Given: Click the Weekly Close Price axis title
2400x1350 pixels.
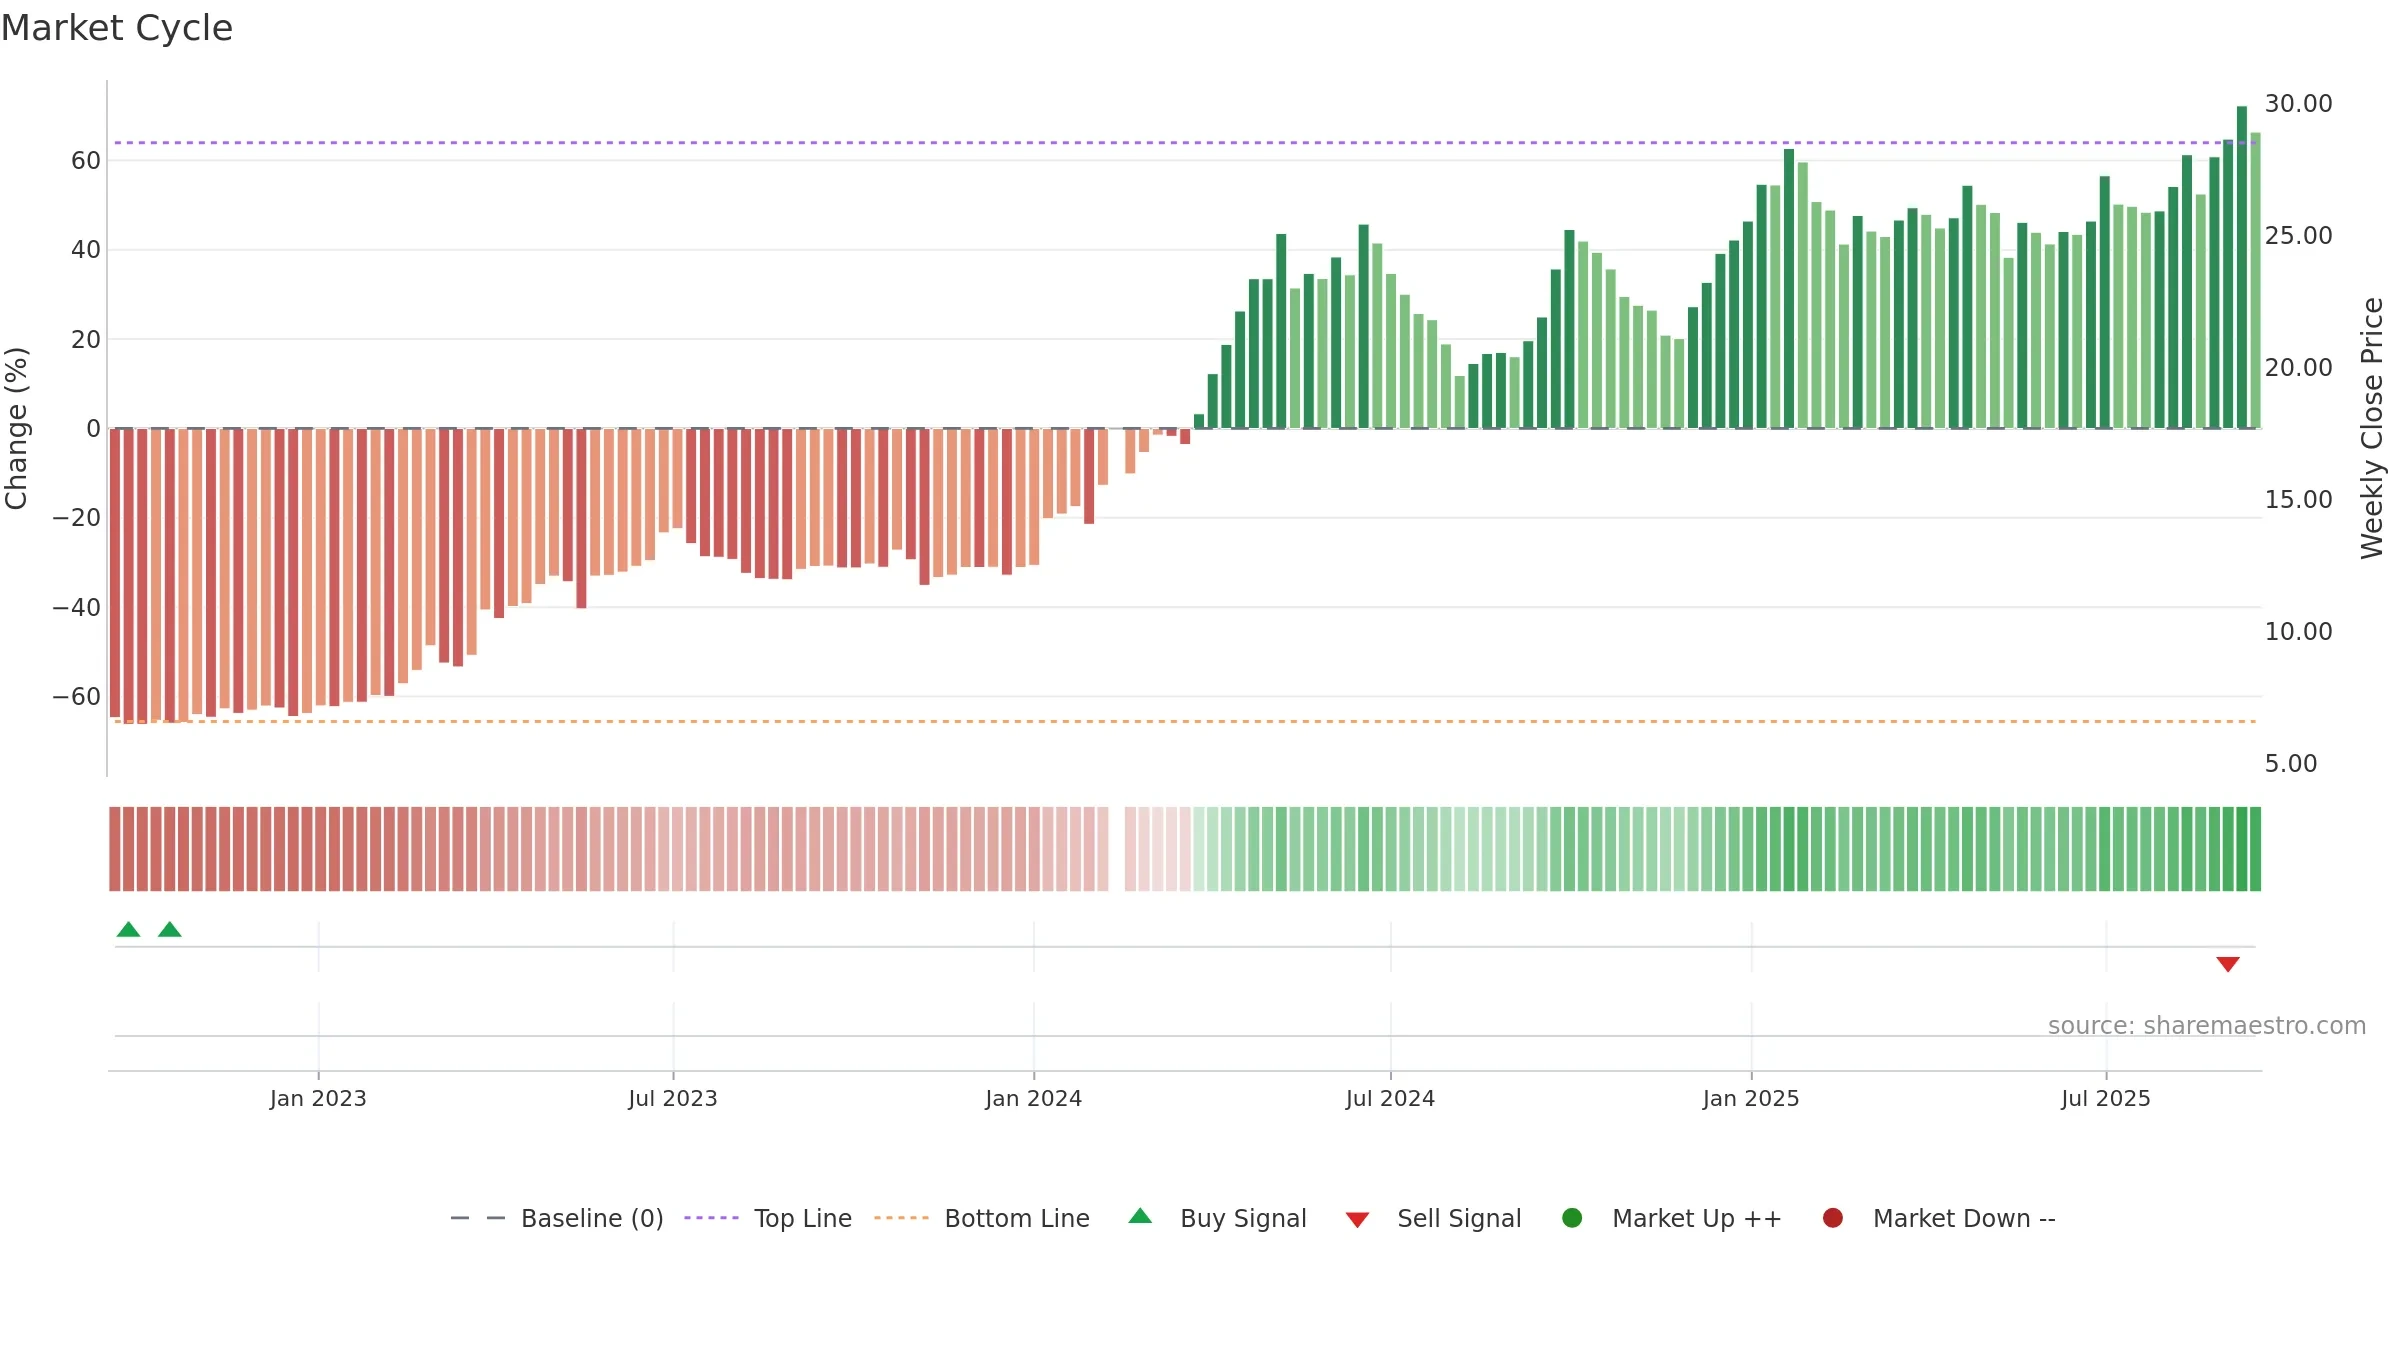Looking at the screenshot, I should pos(2372,428).
